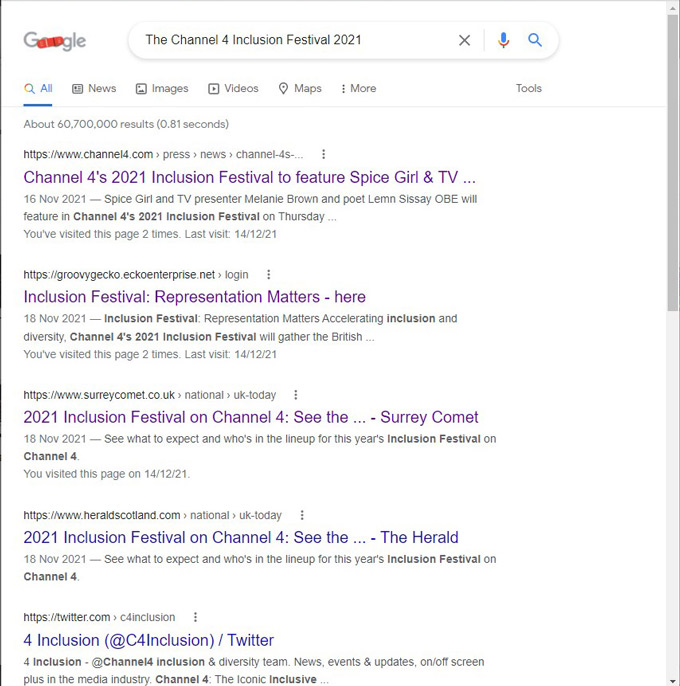Focus the search query input field

click(298, 40)
